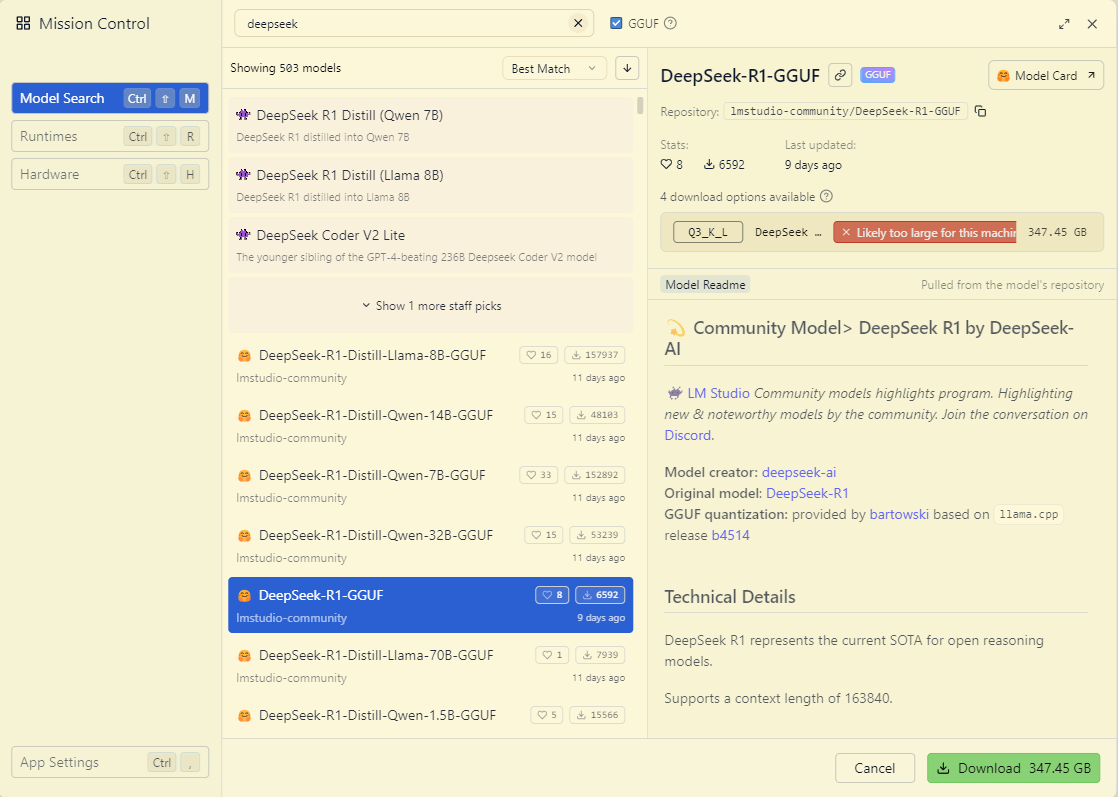
Task: Open the Hardware section
Action: coord(109,174)
